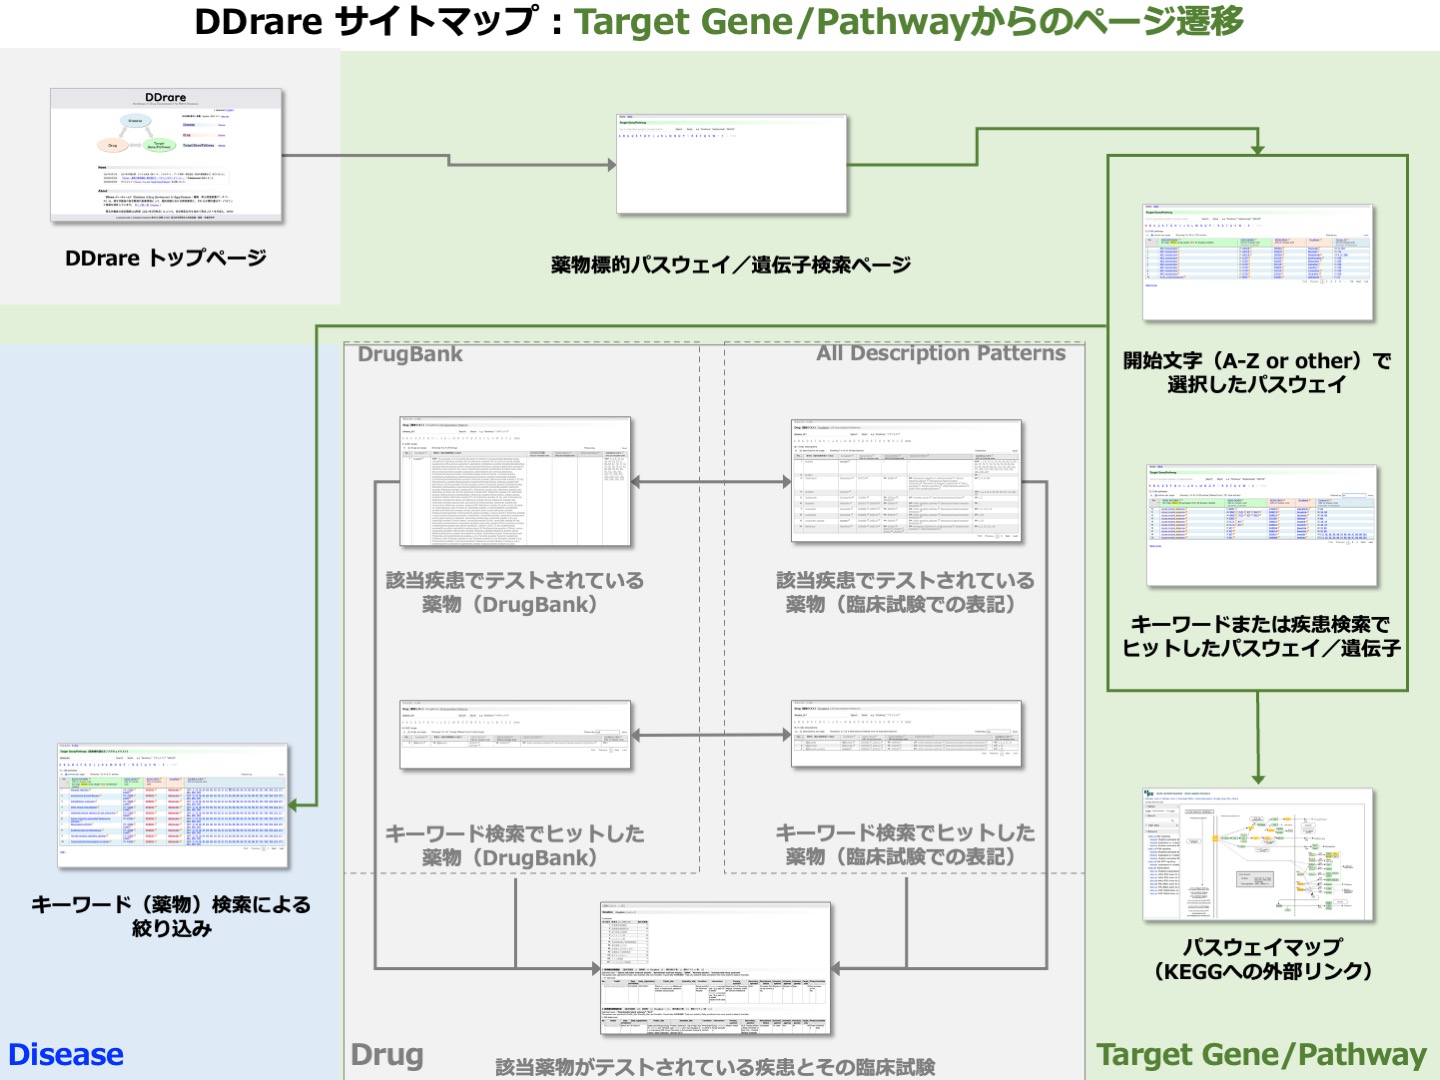Click the keyword (drug) search filter thumbnail
This screenshot has width=1440, height=1080.
pyautogui.click(x=173, y=805)
